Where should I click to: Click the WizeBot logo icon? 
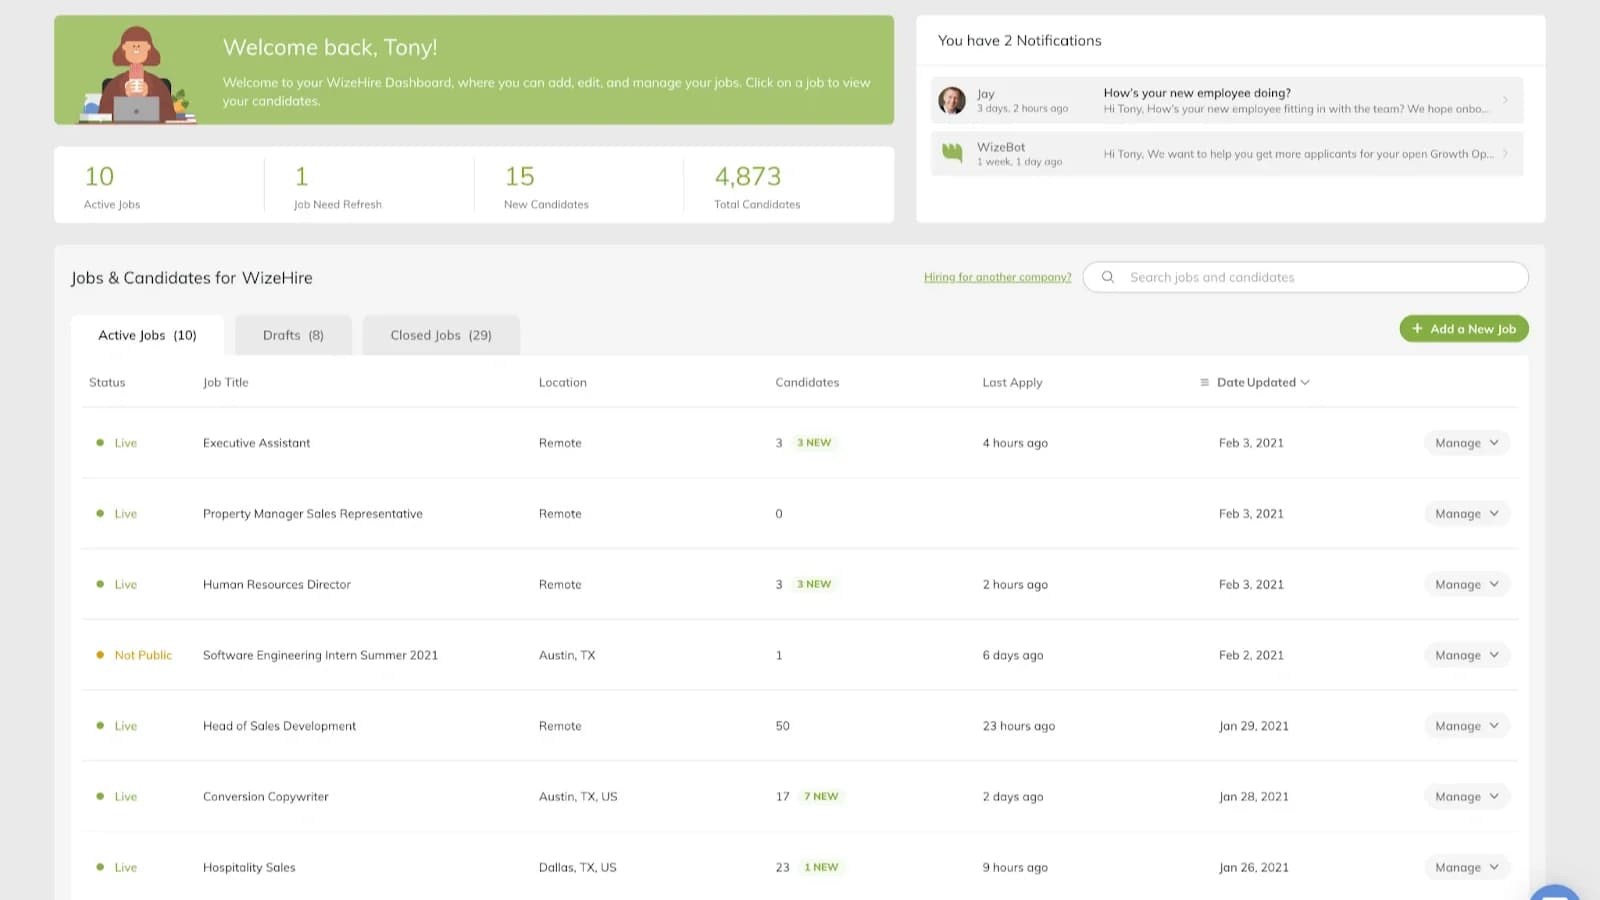coord(952,153)
